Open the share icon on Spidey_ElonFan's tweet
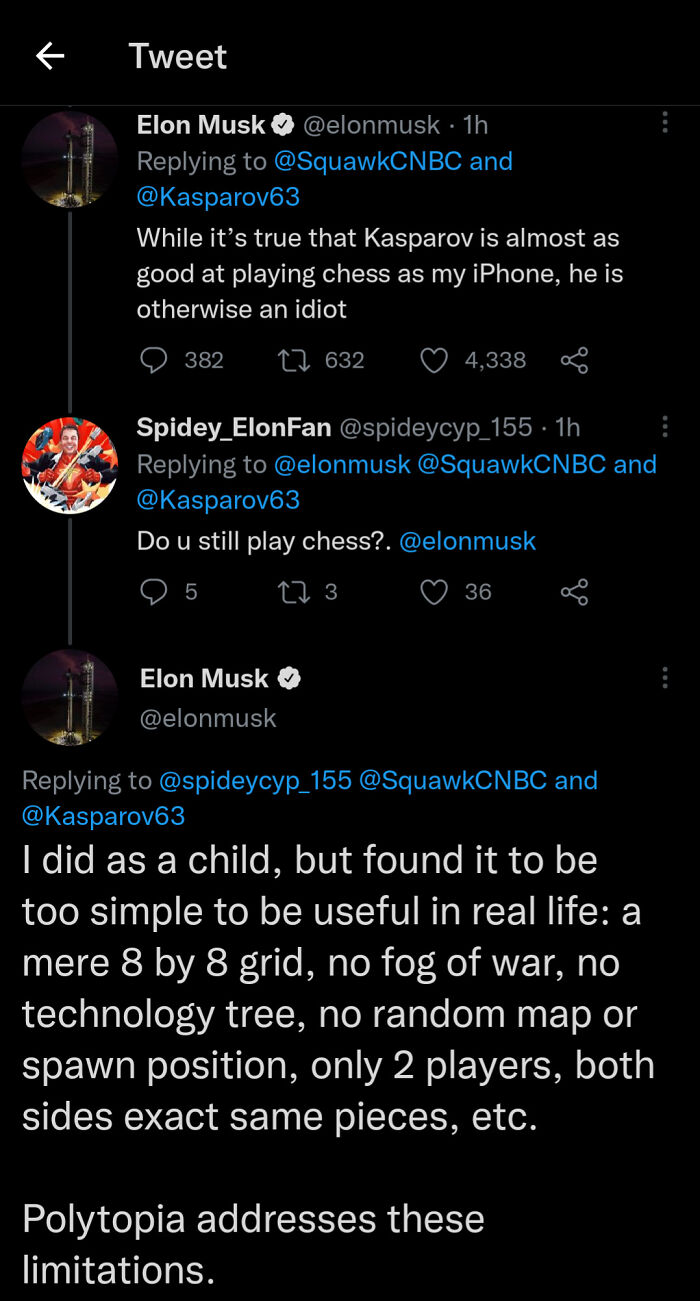Viewport: 700px width, 1301px height. pyautogui.click(x=575, y=592)
